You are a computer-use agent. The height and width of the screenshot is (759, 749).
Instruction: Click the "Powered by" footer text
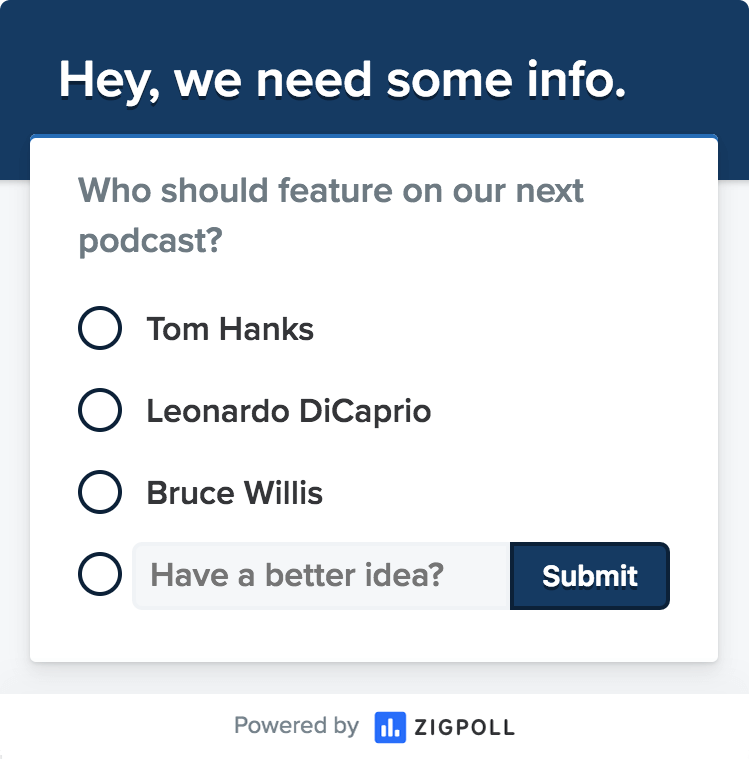click(x=296, y=726)
